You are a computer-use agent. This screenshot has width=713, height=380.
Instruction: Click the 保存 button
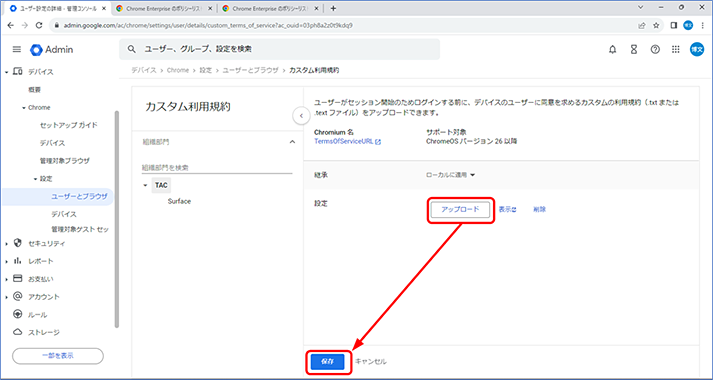tap(327, 362)
